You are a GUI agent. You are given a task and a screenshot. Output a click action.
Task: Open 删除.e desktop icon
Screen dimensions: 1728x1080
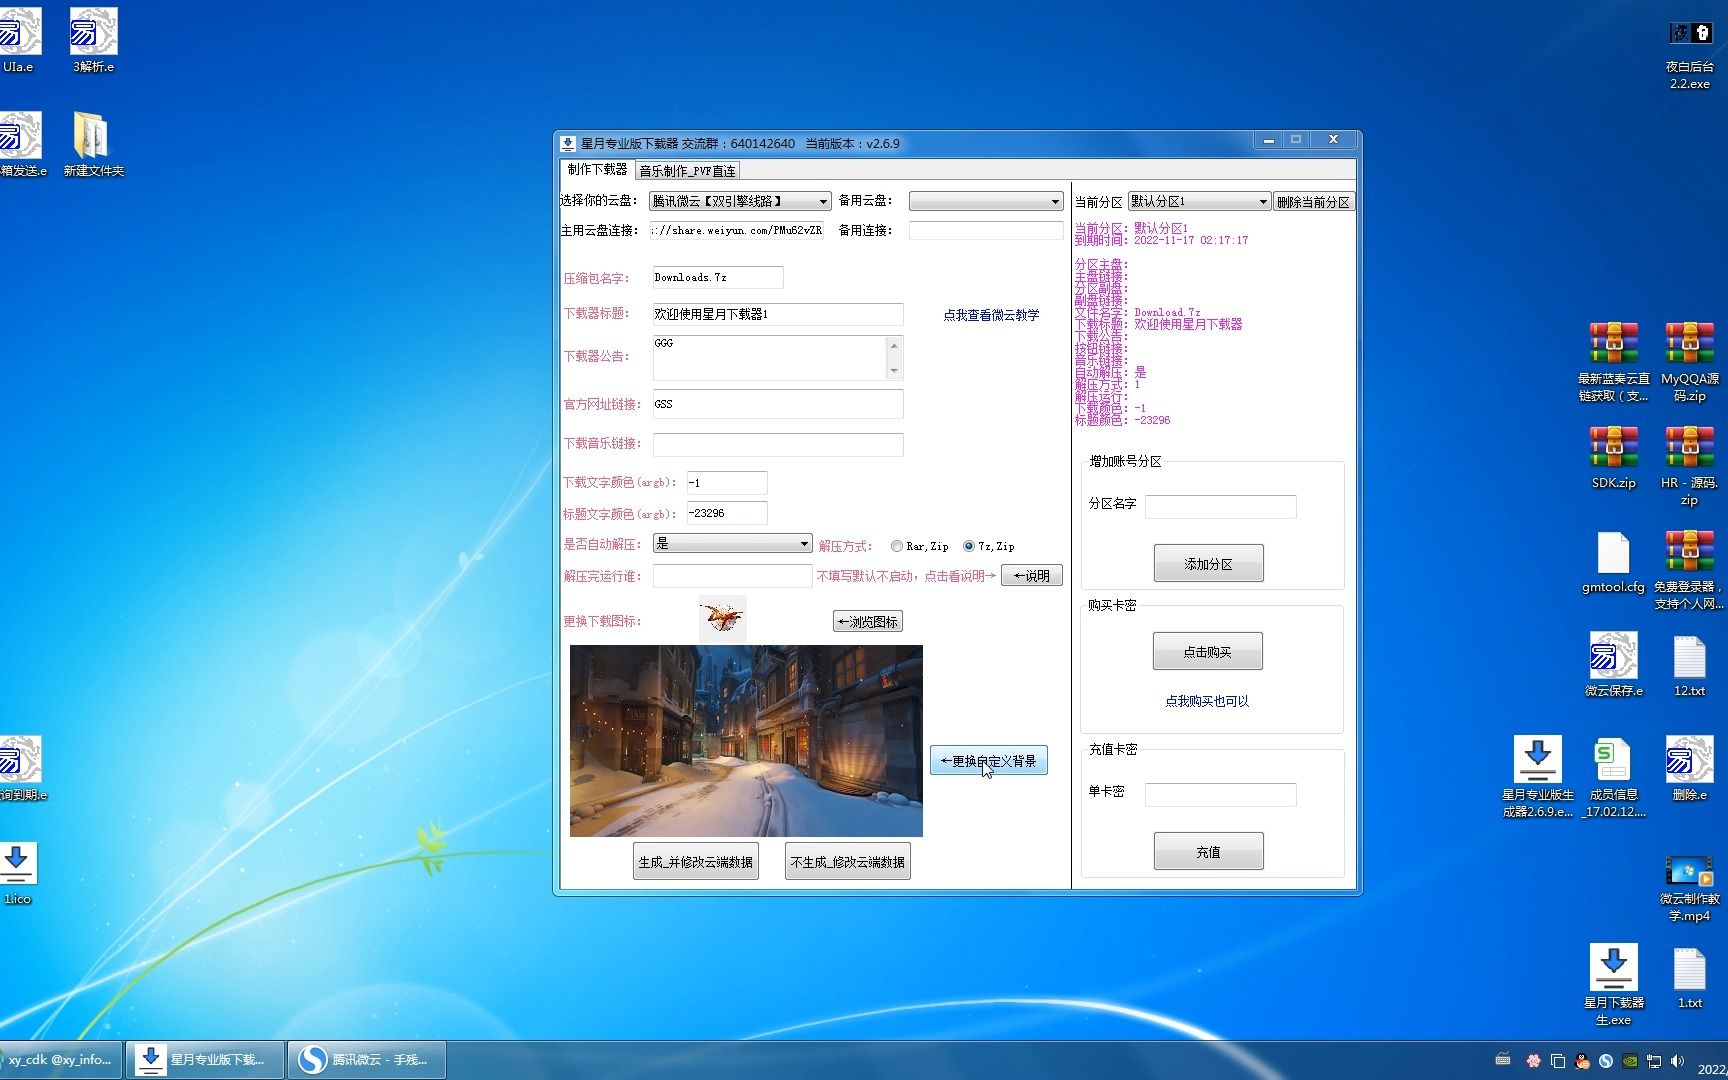[1689, 769]
